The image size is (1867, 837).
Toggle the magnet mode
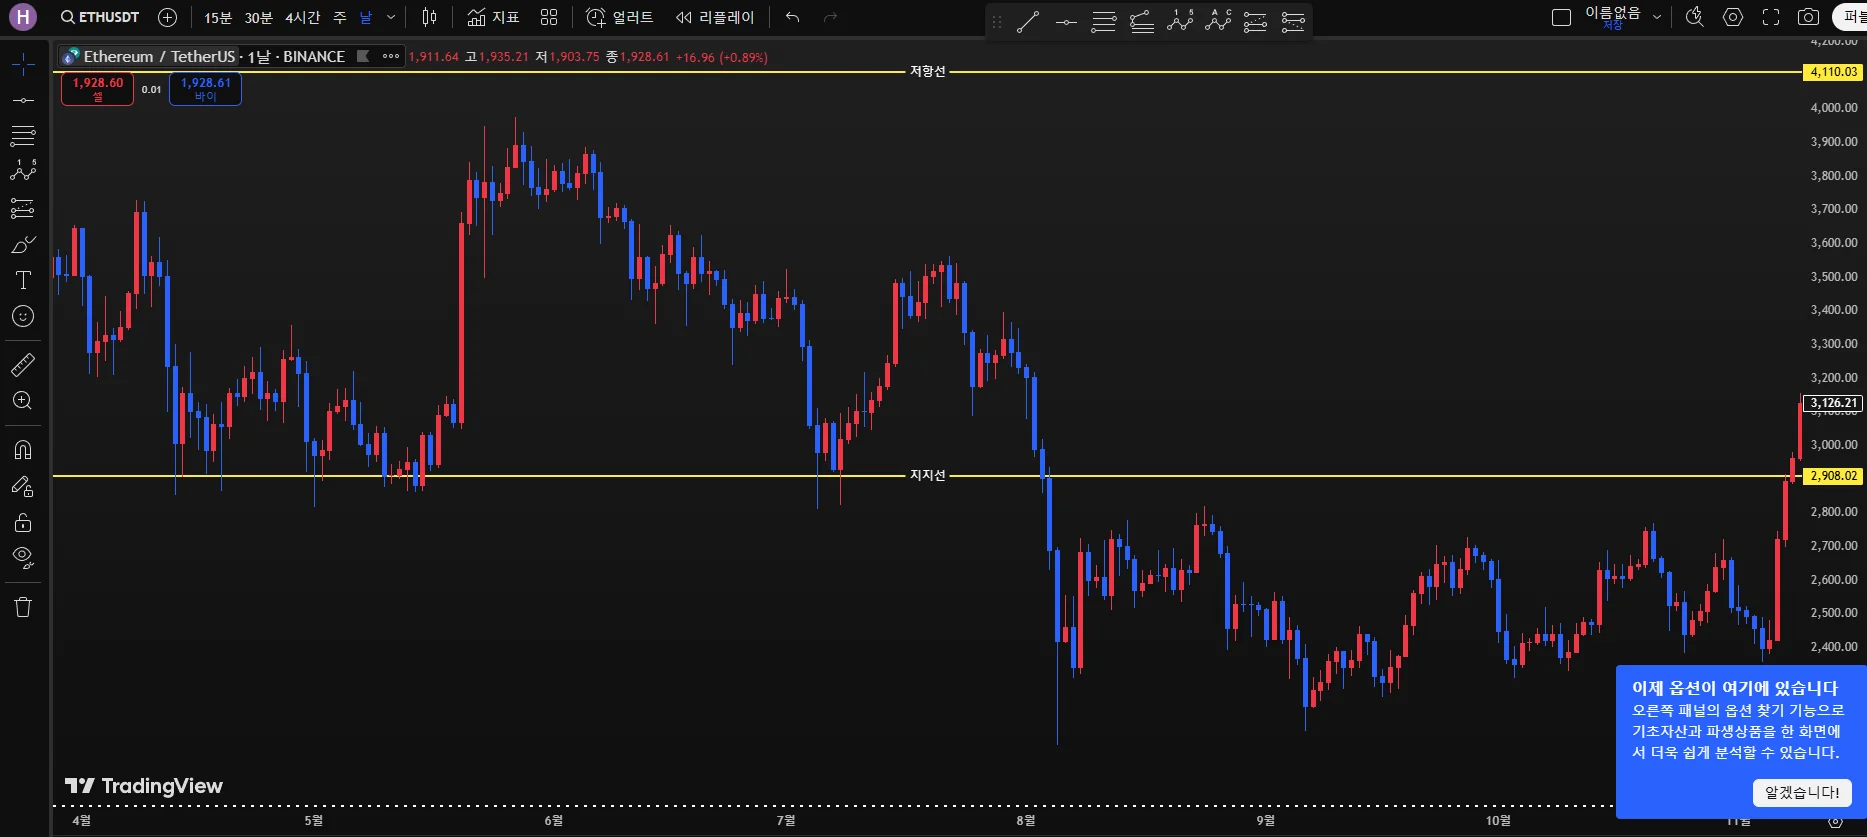(23, 449)
